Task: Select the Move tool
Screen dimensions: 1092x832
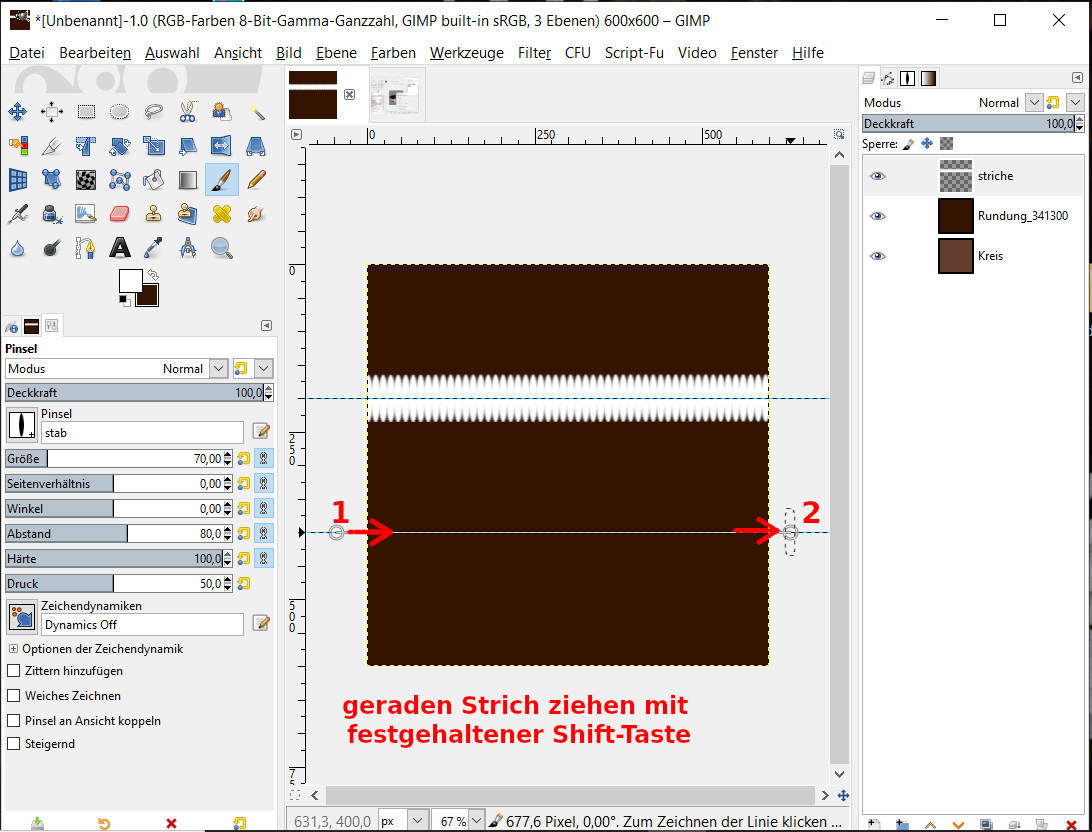Action: coord(17,111)
